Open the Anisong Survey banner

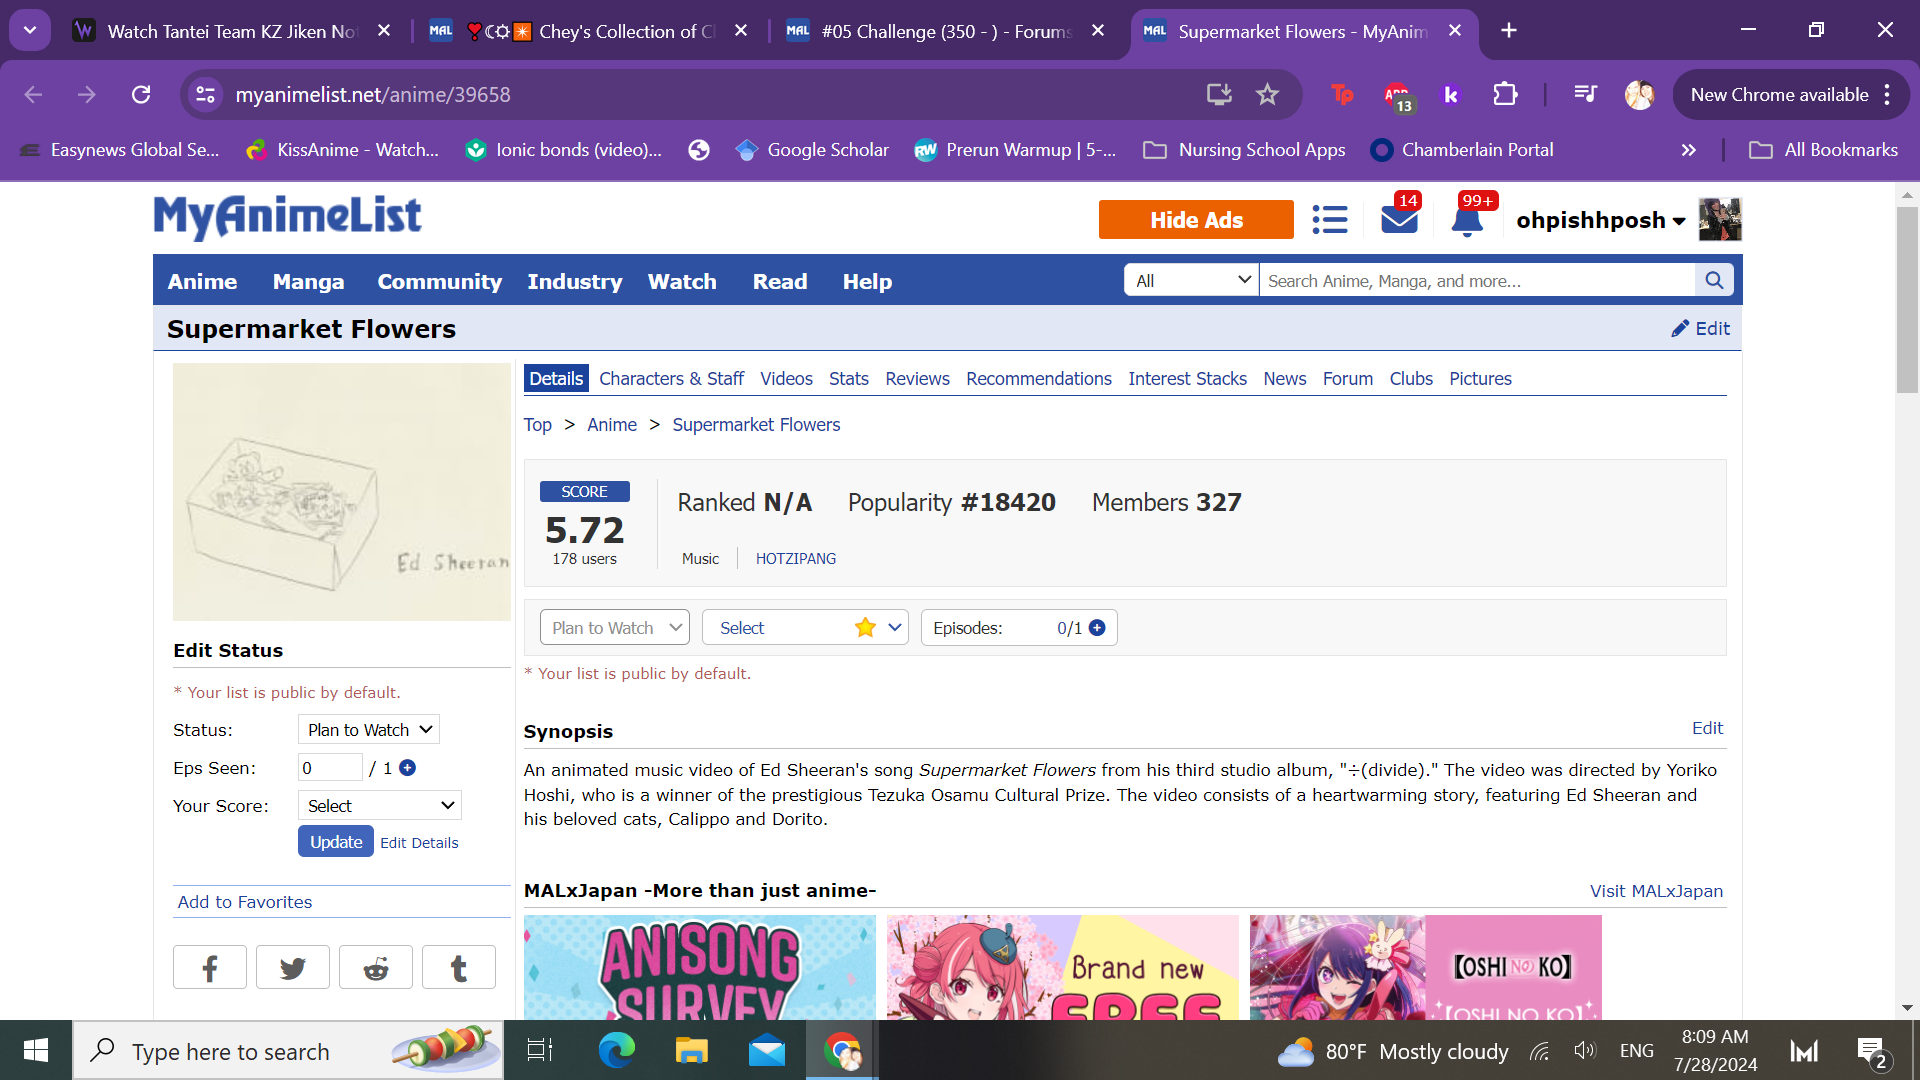[700, 967]
